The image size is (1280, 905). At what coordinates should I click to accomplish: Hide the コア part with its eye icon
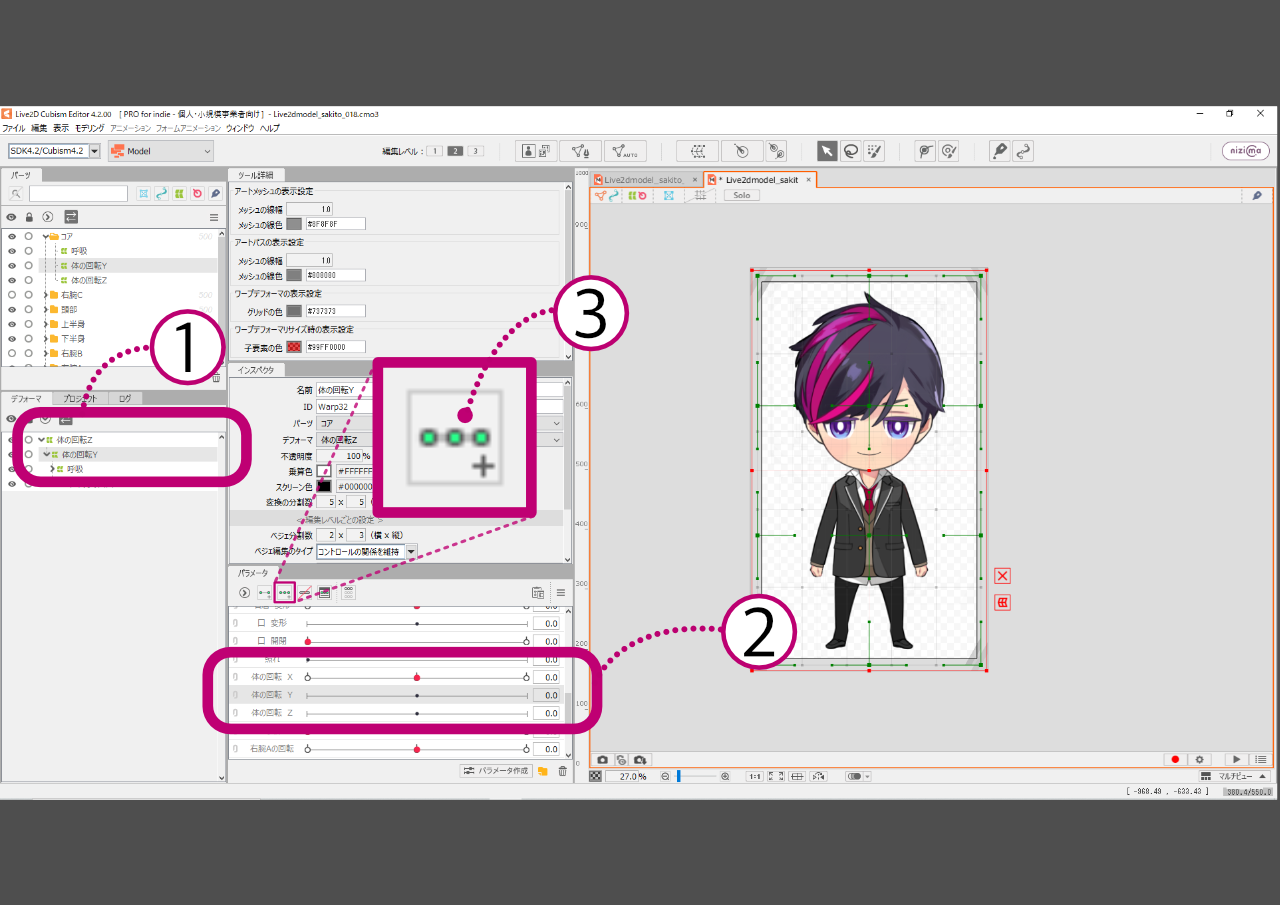click(x=12, y=236)
